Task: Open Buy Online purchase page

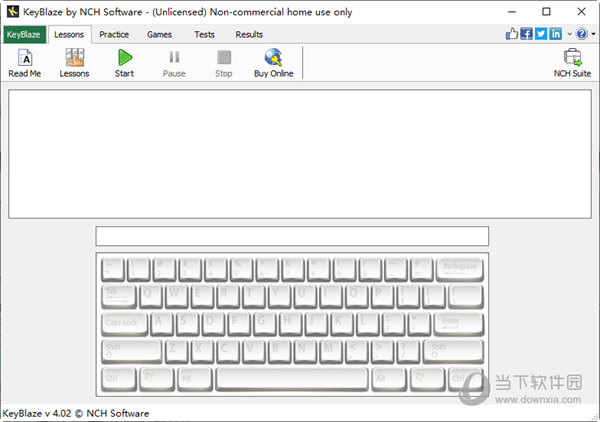Action: pyautogui.click(x=274, y=63)
